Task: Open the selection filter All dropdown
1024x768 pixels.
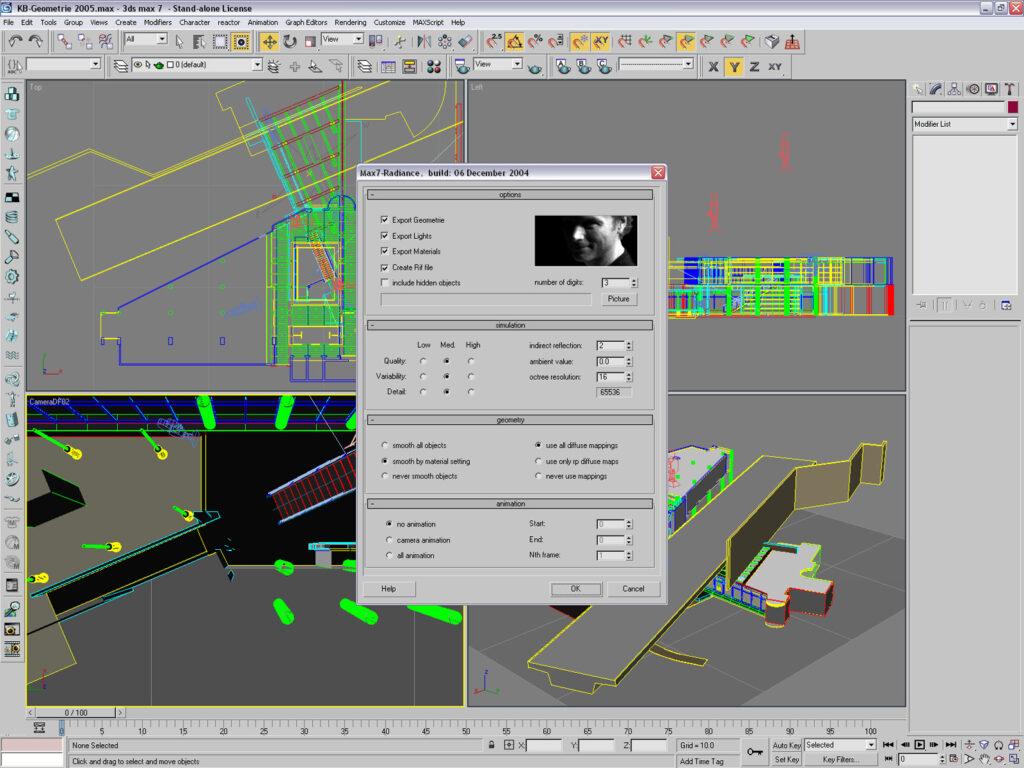Action: click(160, 39)
